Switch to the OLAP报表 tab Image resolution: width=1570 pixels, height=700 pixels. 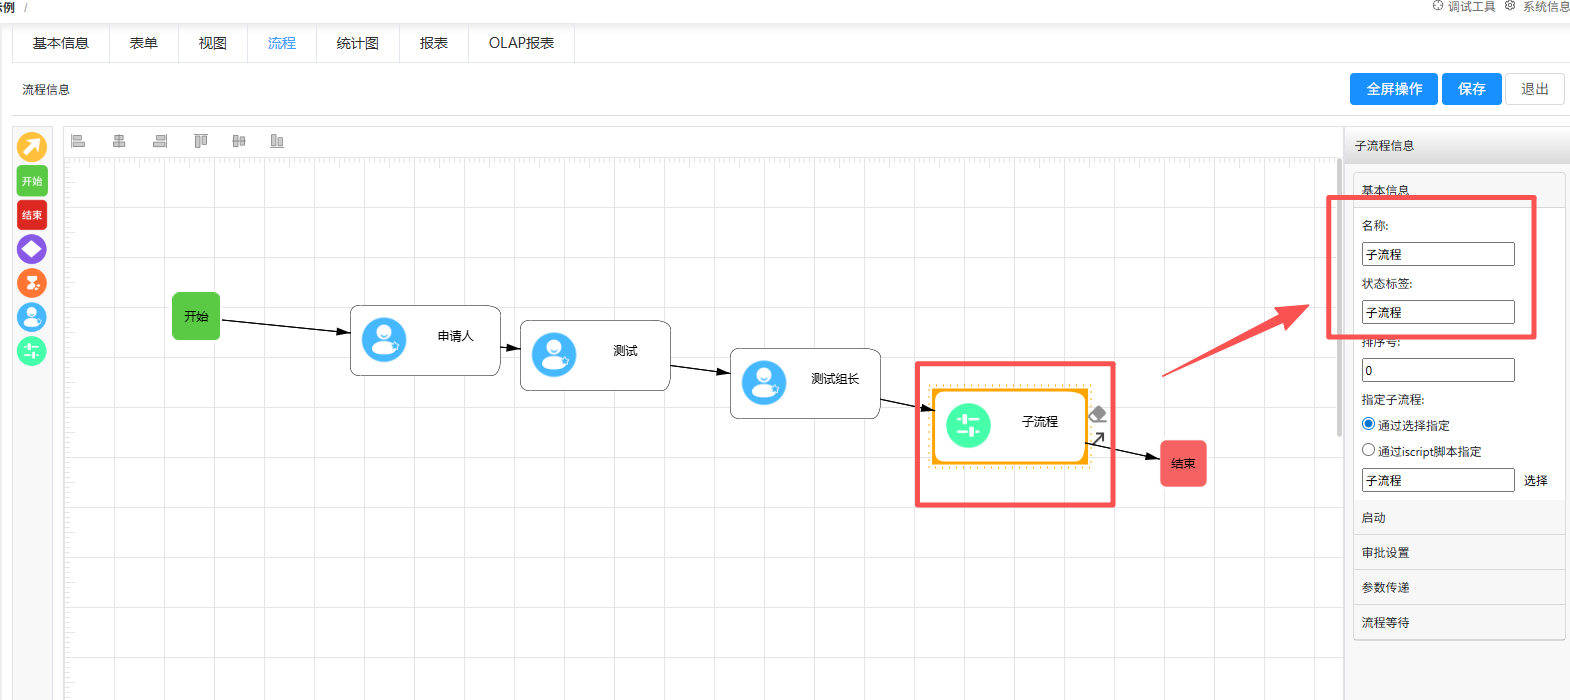pyautogui.click(x=522, y=43)
